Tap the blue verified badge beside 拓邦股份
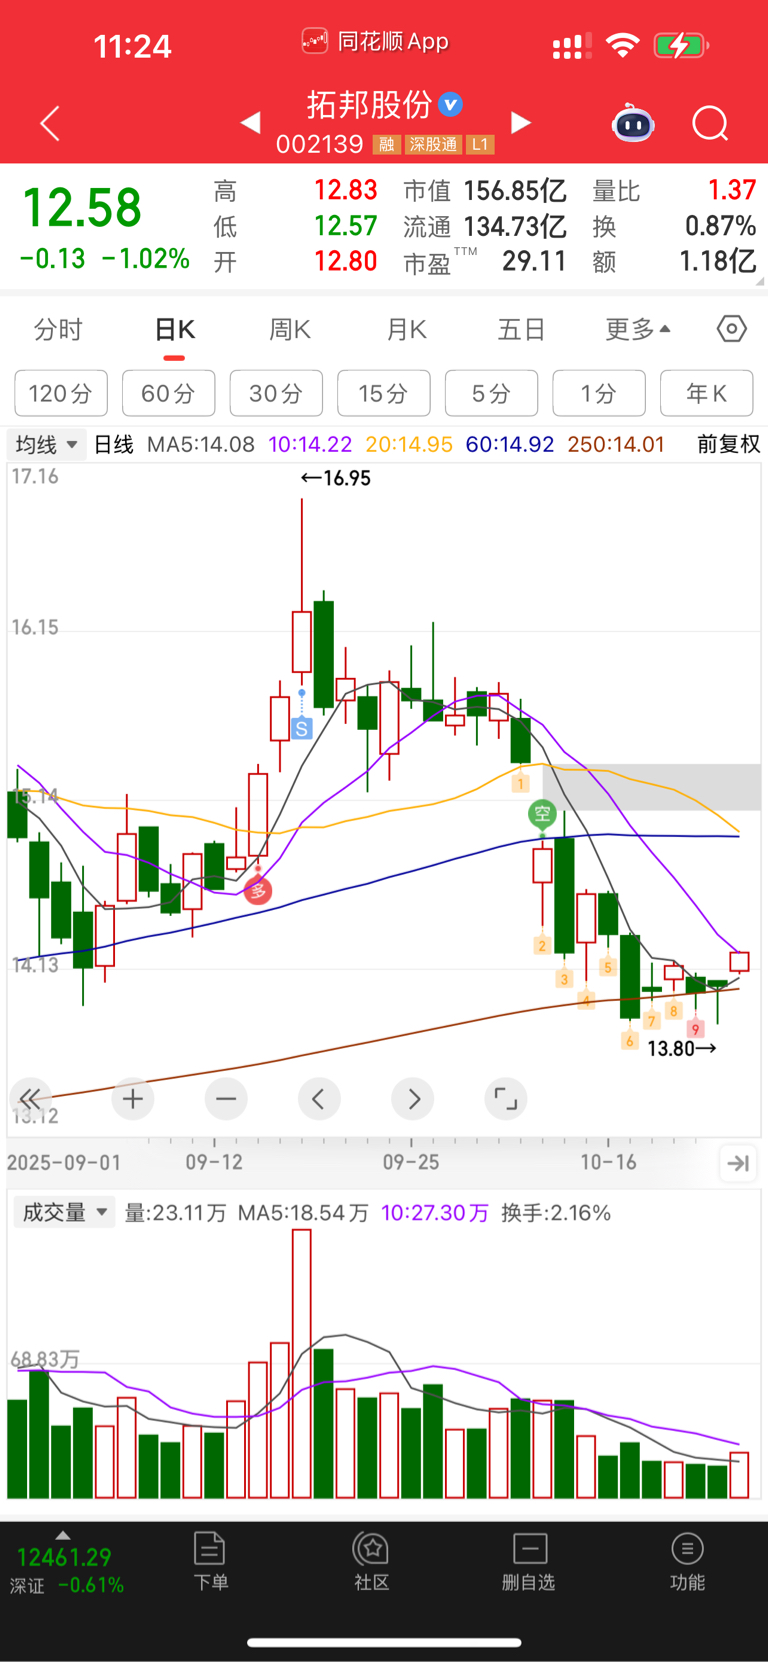The image size is (768, 1662). click(451, 103)
